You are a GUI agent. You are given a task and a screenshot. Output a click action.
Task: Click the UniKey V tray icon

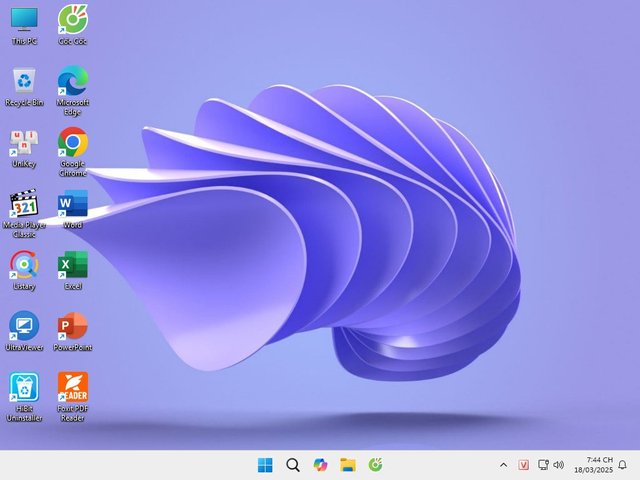524,465
